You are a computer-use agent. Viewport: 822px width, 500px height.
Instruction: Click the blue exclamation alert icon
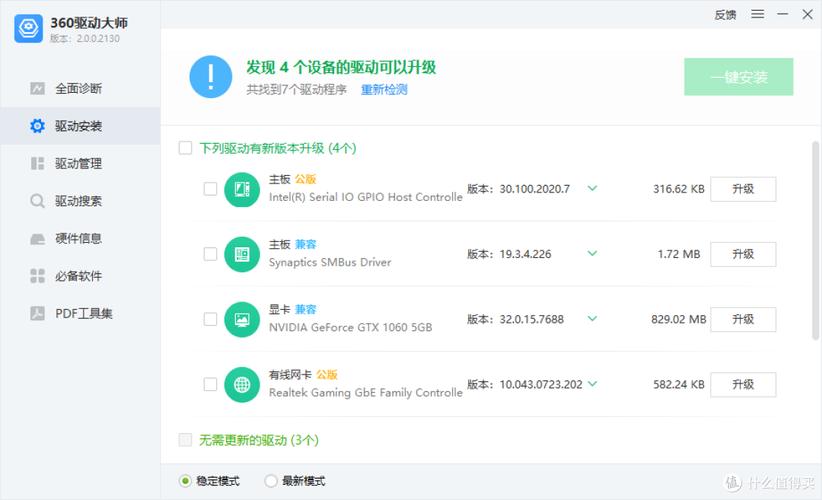coord(211,77)
